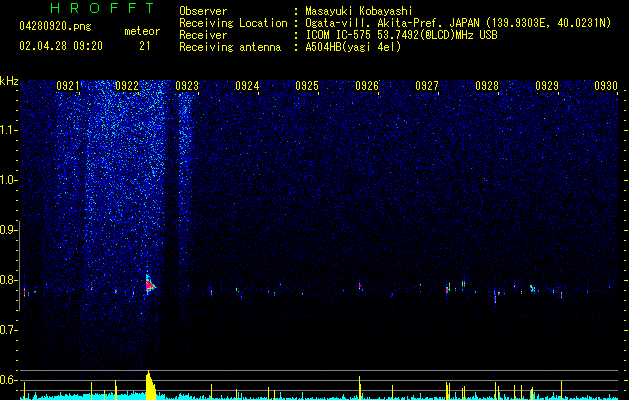Click the 0925 time marker
Viewport: 629px width, 400px height.
pyautogui.click(x=307, y=86)
